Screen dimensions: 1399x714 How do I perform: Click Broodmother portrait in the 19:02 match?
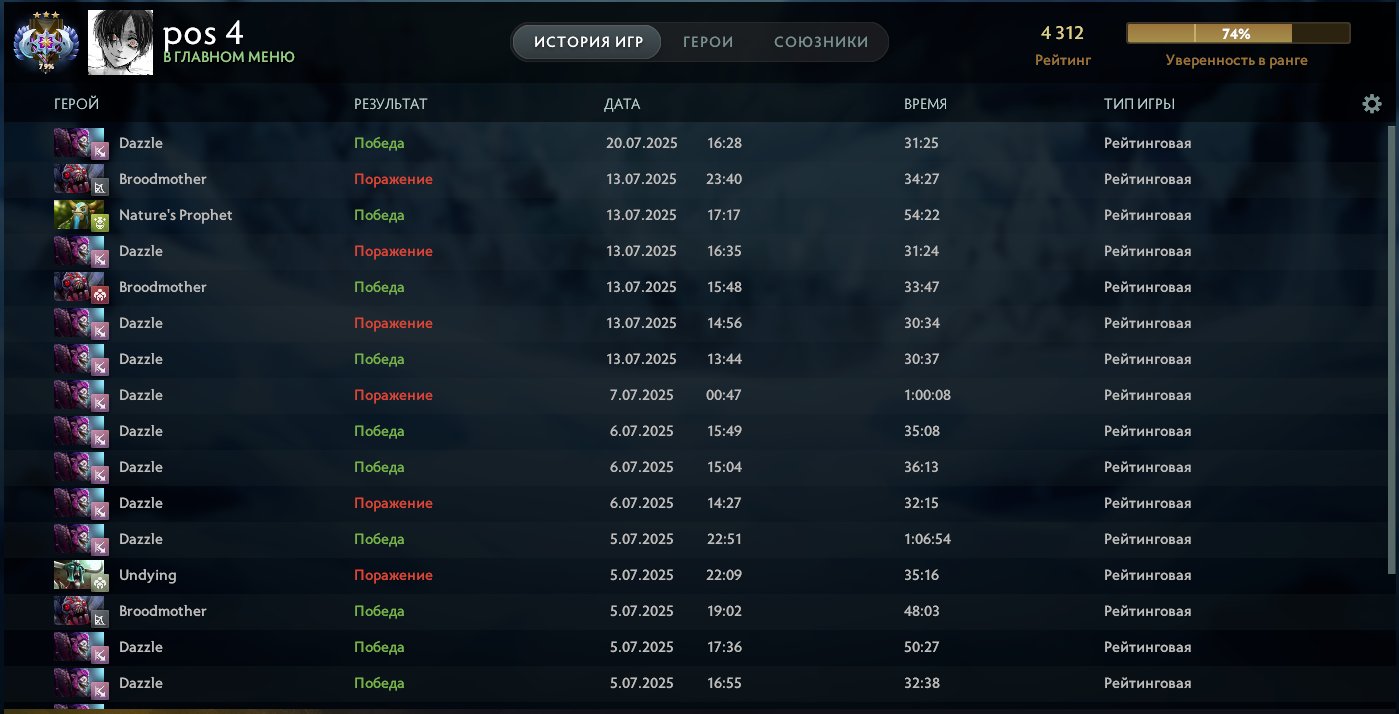(80, 611)
